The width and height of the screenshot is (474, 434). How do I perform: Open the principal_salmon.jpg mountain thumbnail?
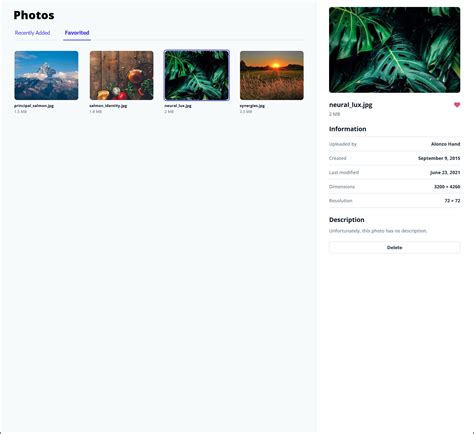pyautogui.click(x=46, y=75)
